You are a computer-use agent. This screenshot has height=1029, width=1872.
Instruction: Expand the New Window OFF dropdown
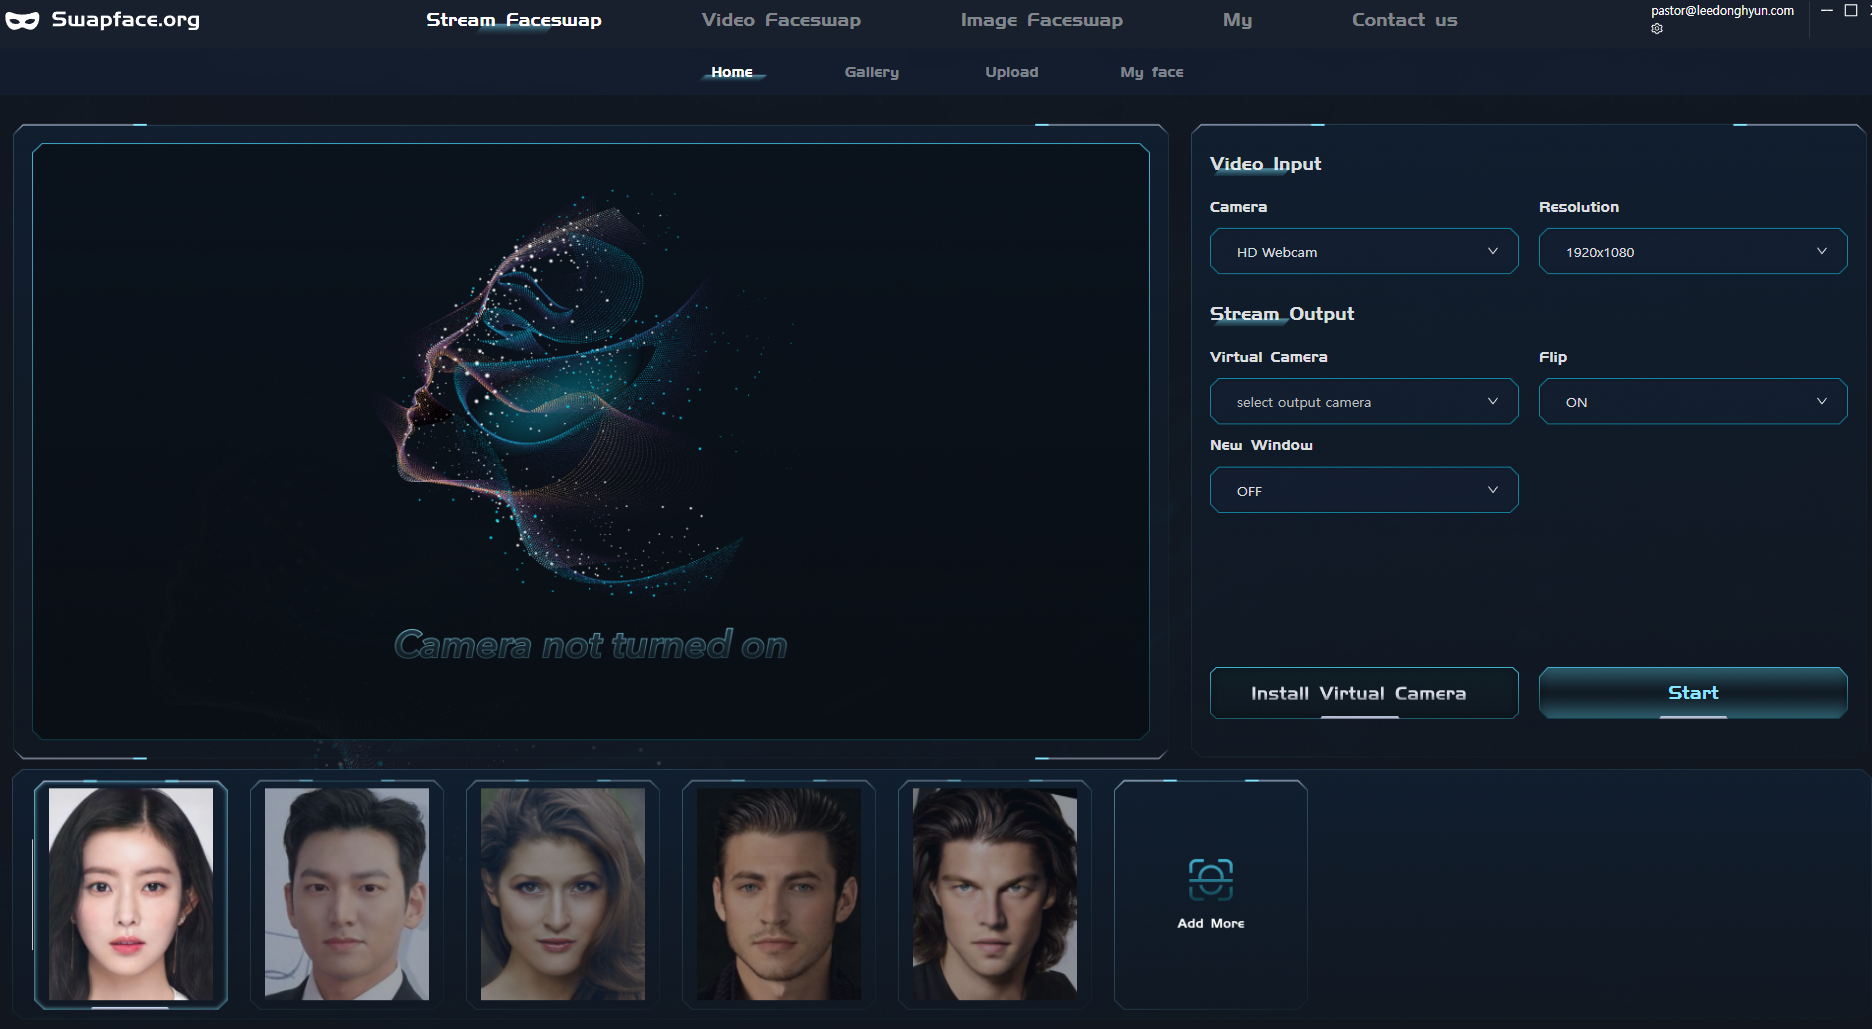tap(1364, 490)
